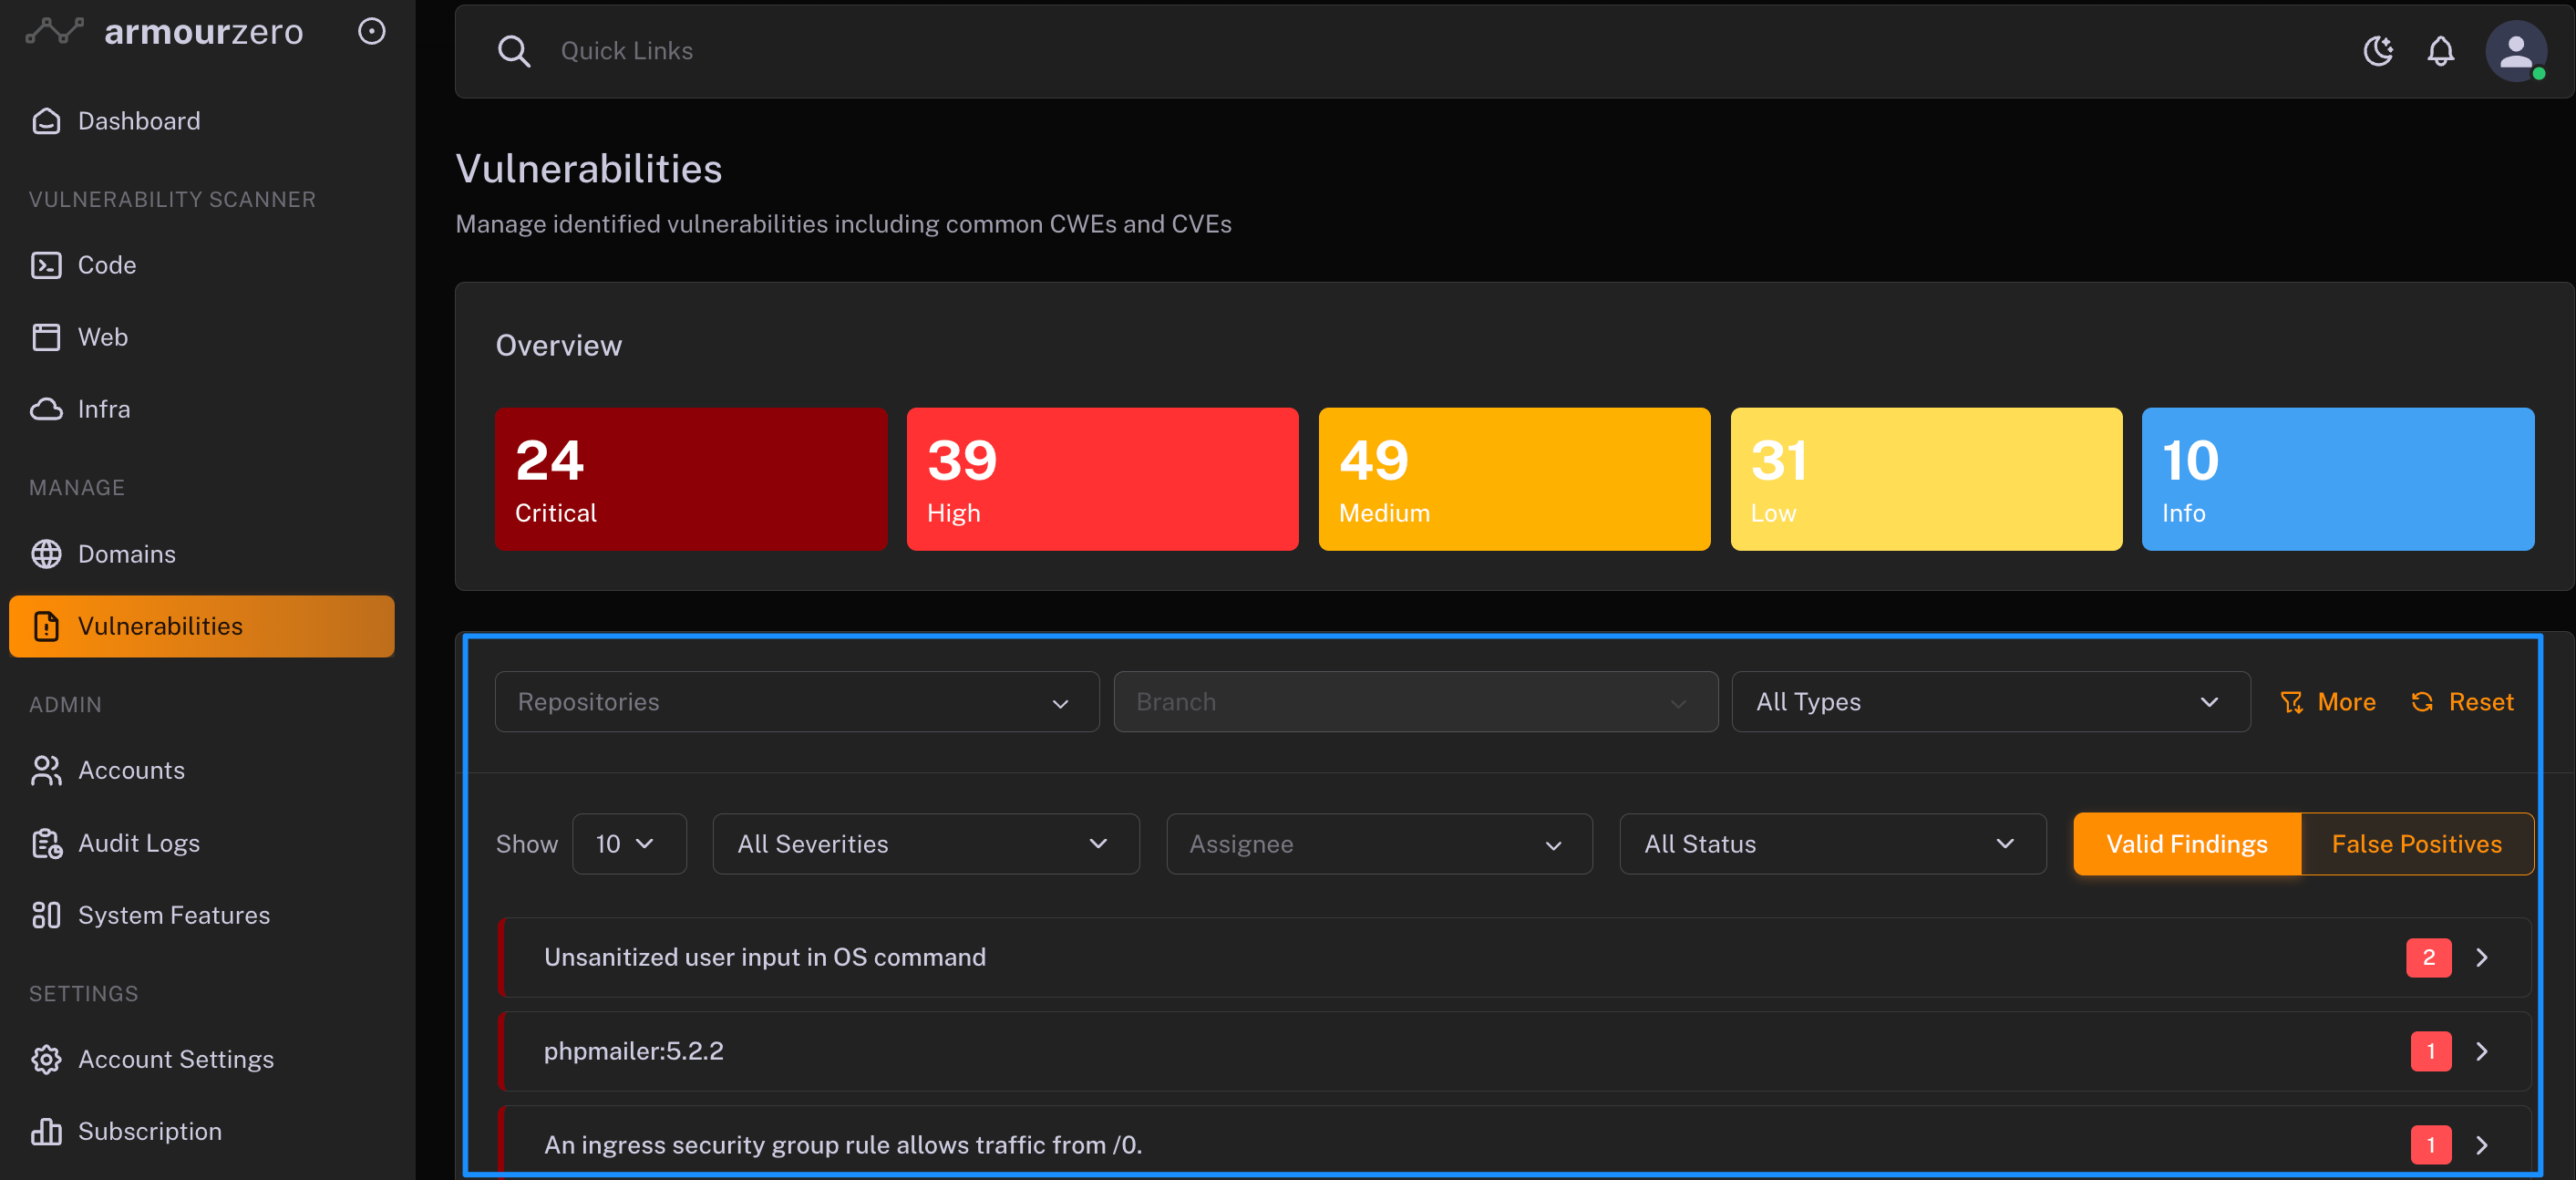Select the Valid Findings toggle
2576x1180 pixels.
point(2186,844)
